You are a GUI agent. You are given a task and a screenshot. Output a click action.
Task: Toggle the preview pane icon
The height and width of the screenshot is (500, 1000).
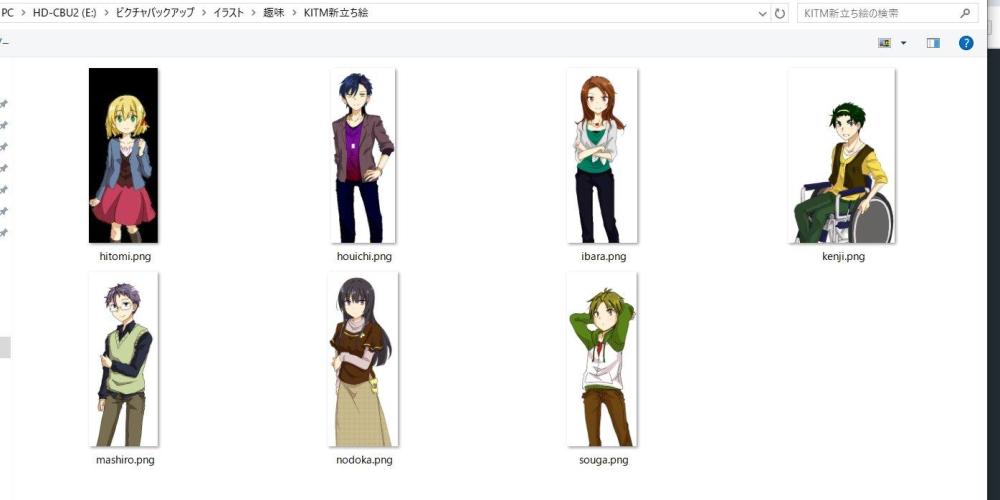point(933,43)
